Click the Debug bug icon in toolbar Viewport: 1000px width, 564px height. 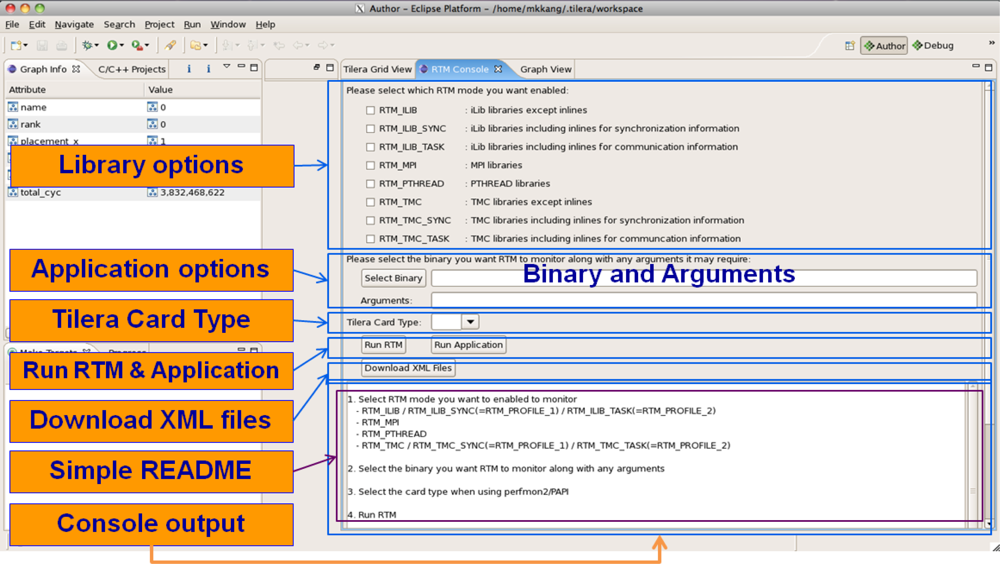pyautogui.click(x=89, y=45)
